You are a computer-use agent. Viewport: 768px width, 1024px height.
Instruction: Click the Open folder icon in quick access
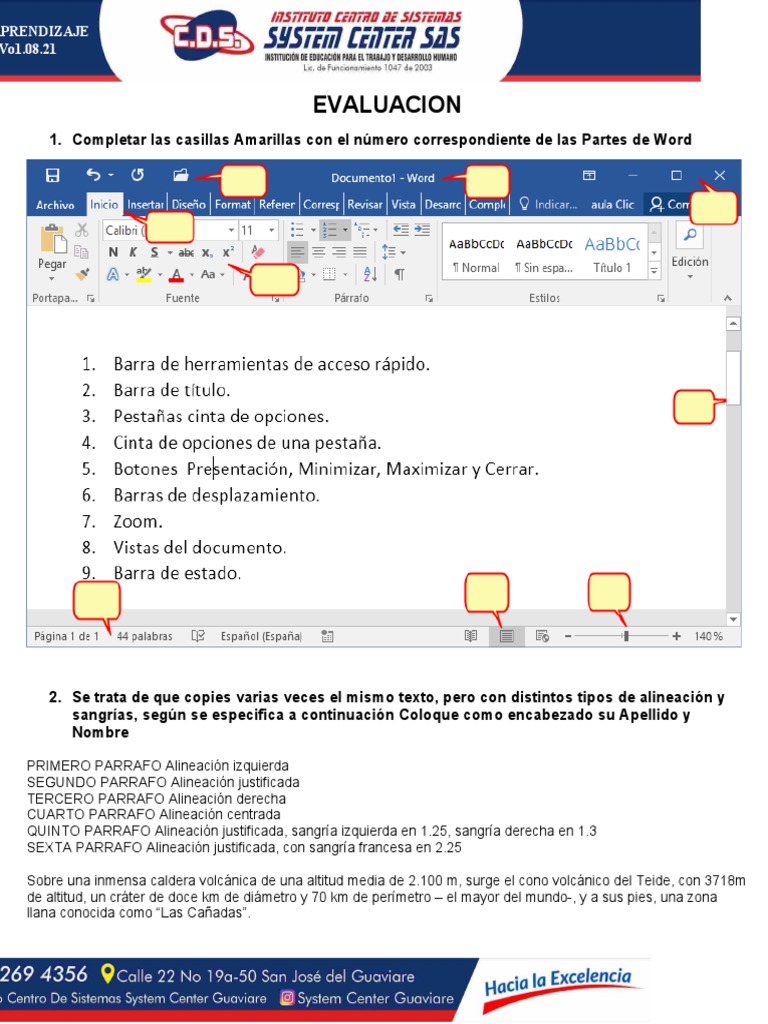pos(180,174)
